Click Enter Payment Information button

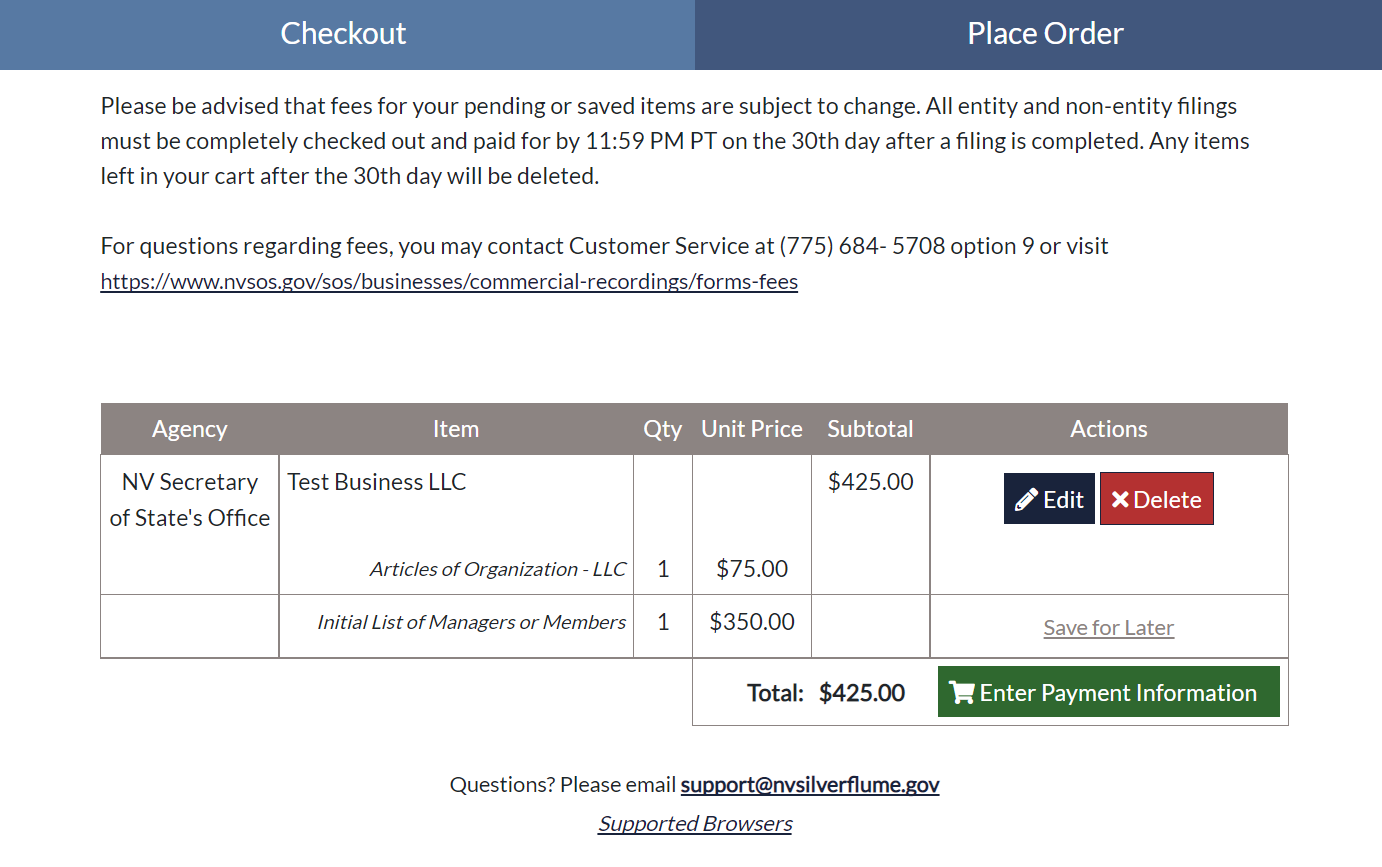pyautogui.click(x=1108, y=692)
